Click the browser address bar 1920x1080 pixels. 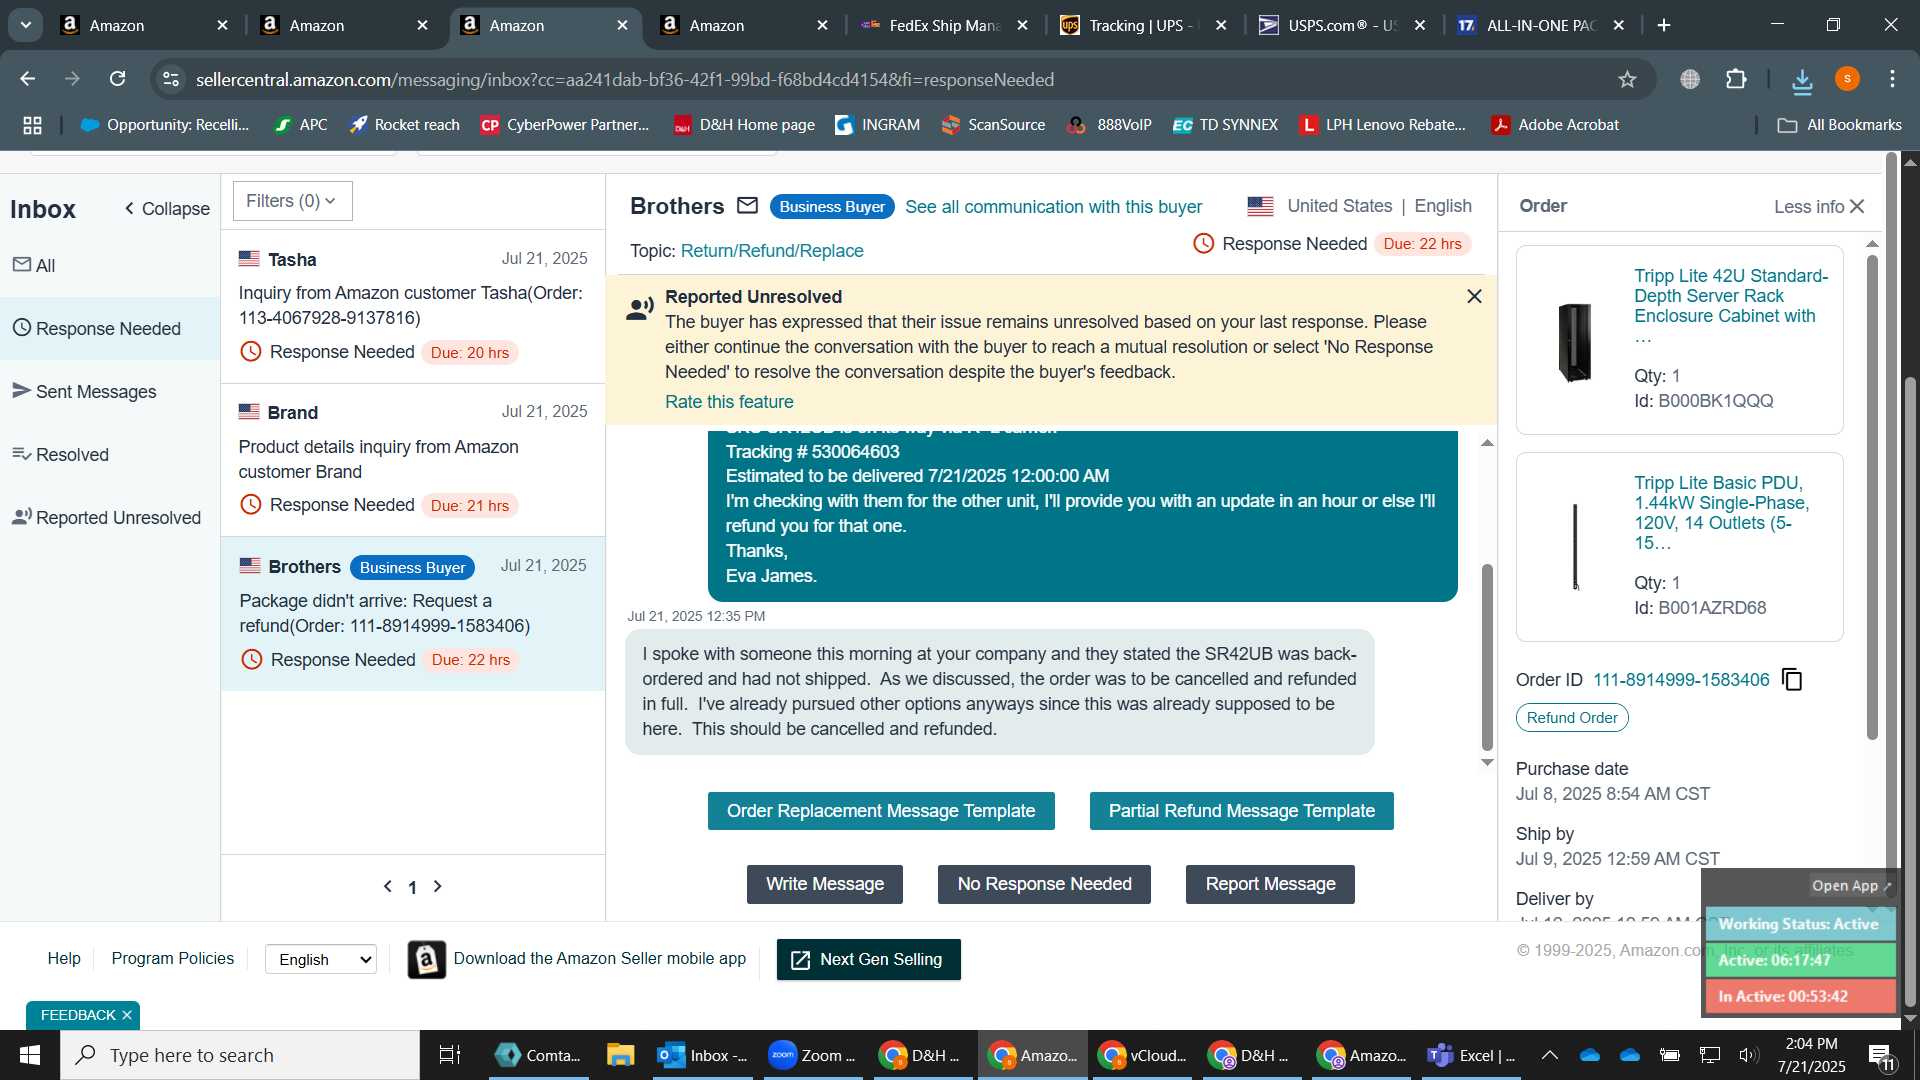900,79
